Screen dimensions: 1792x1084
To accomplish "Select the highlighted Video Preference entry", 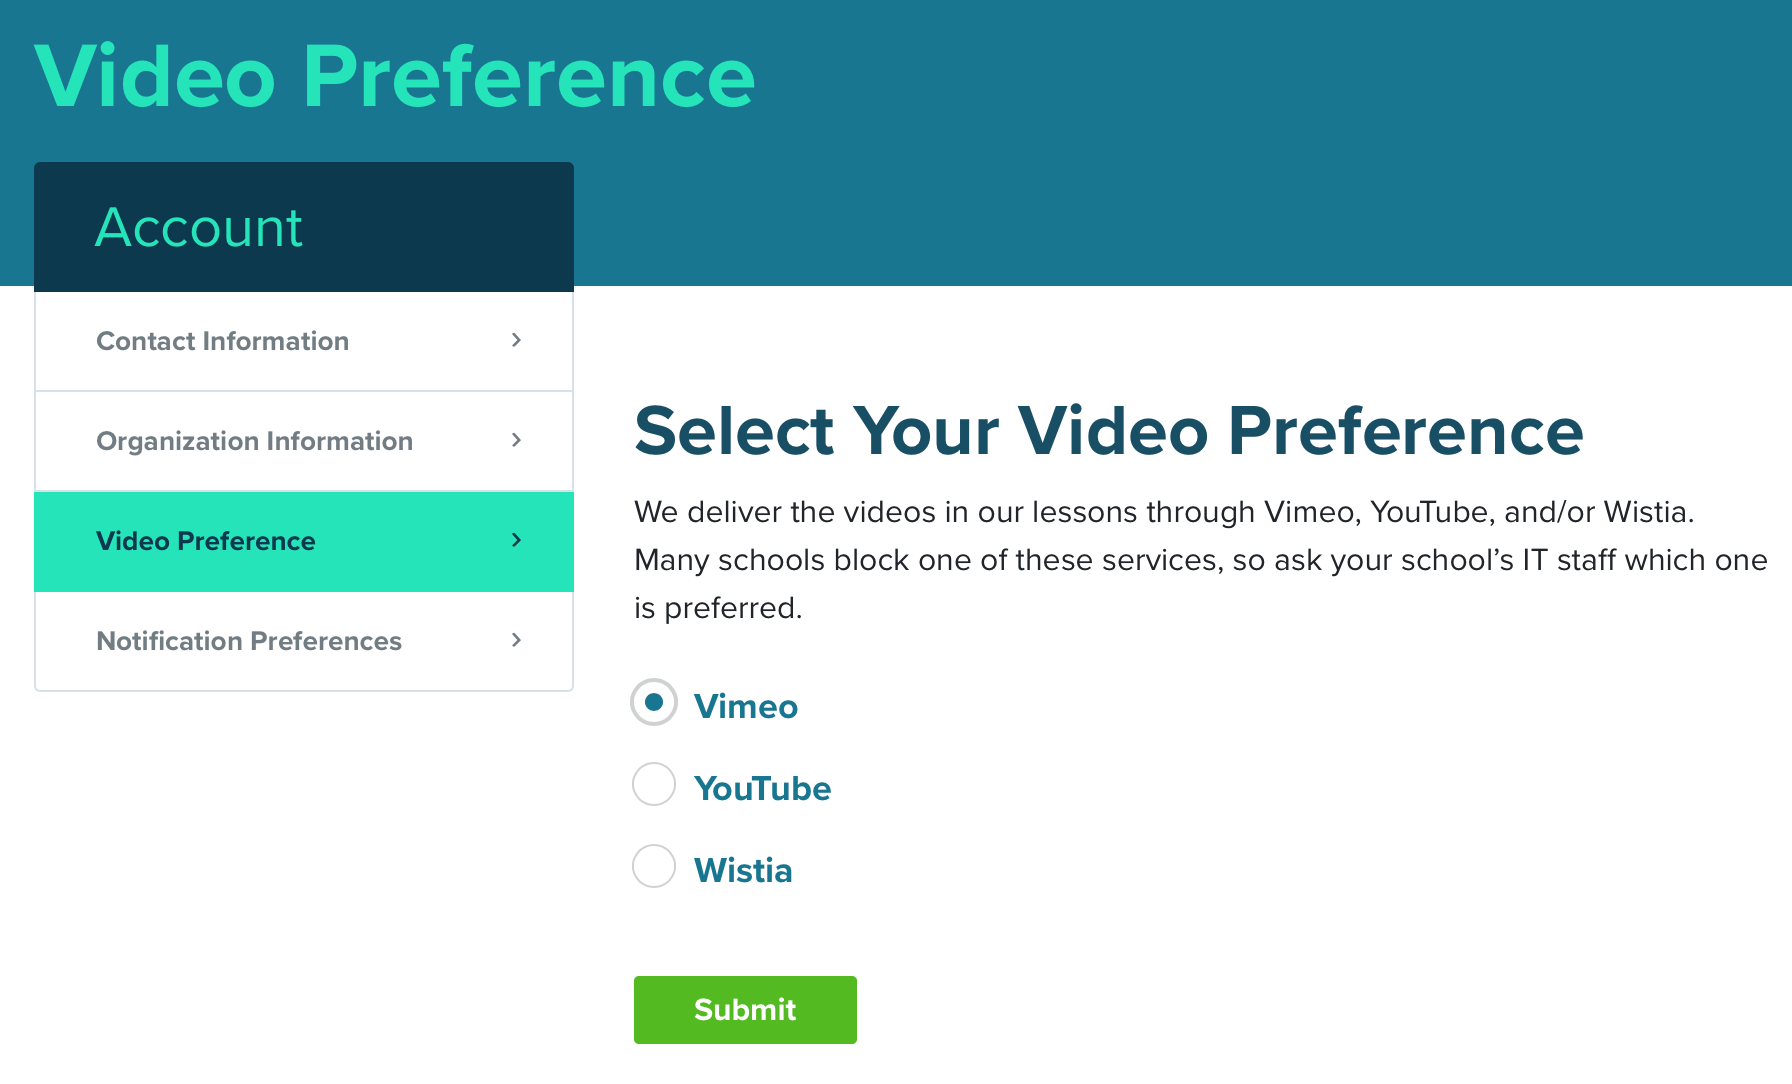I will 204,541.
